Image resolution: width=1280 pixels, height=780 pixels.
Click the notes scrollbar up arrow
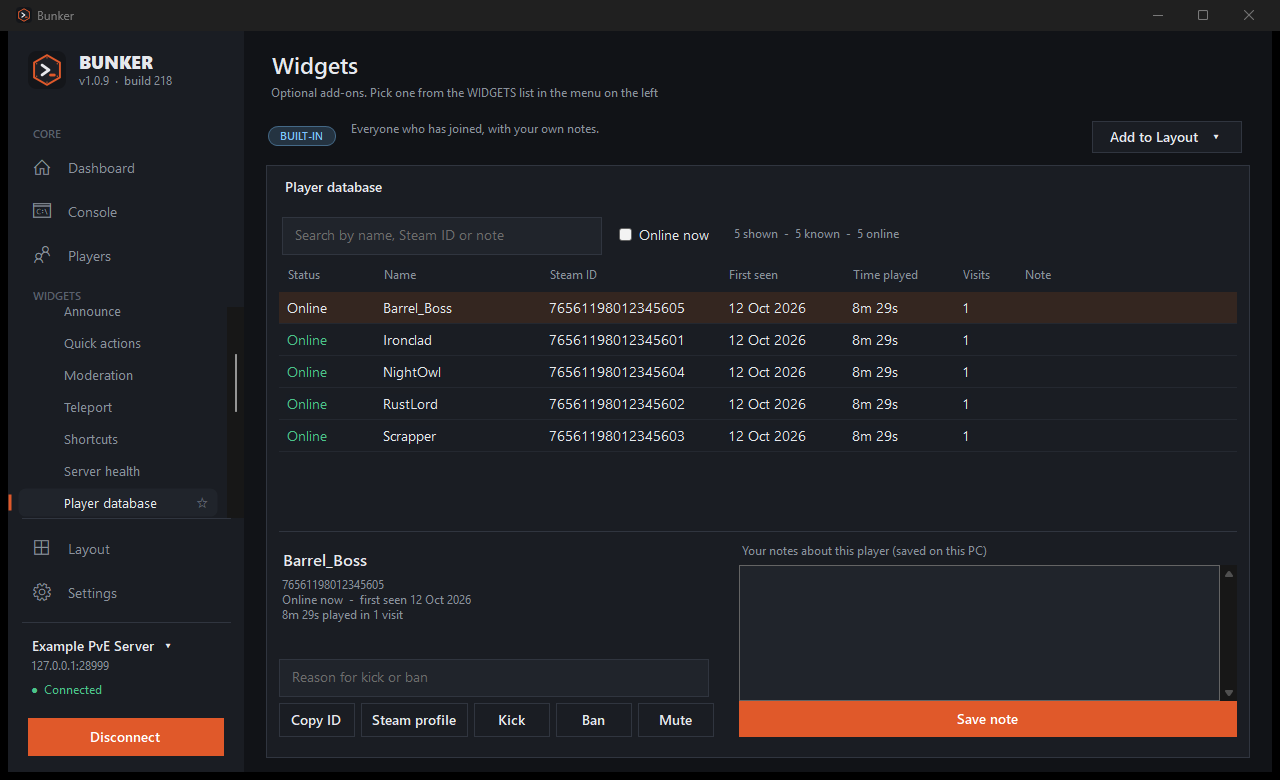[1229, 573]
